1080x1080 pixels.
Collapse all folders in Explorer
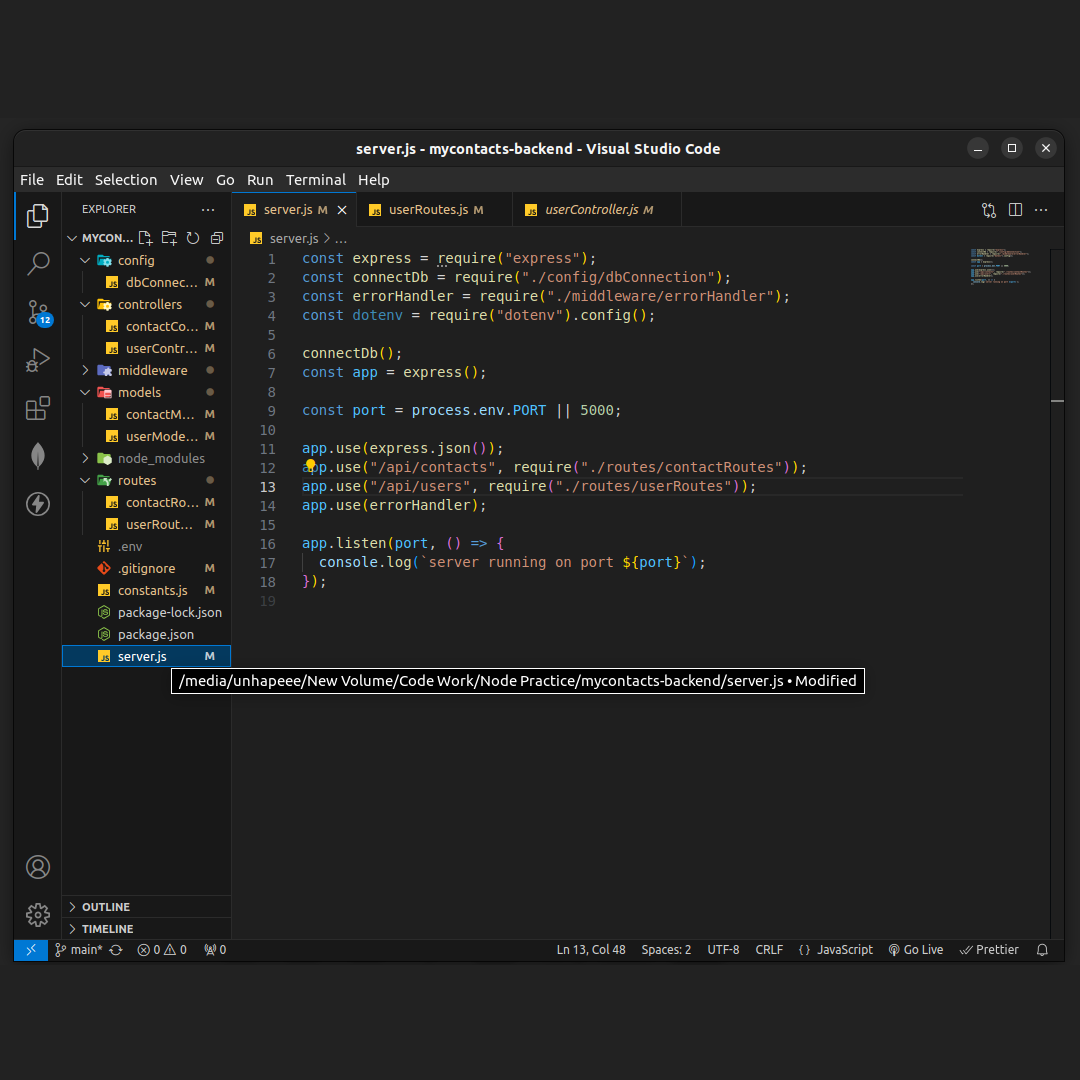pyautogui.click(x=217, y=238)
